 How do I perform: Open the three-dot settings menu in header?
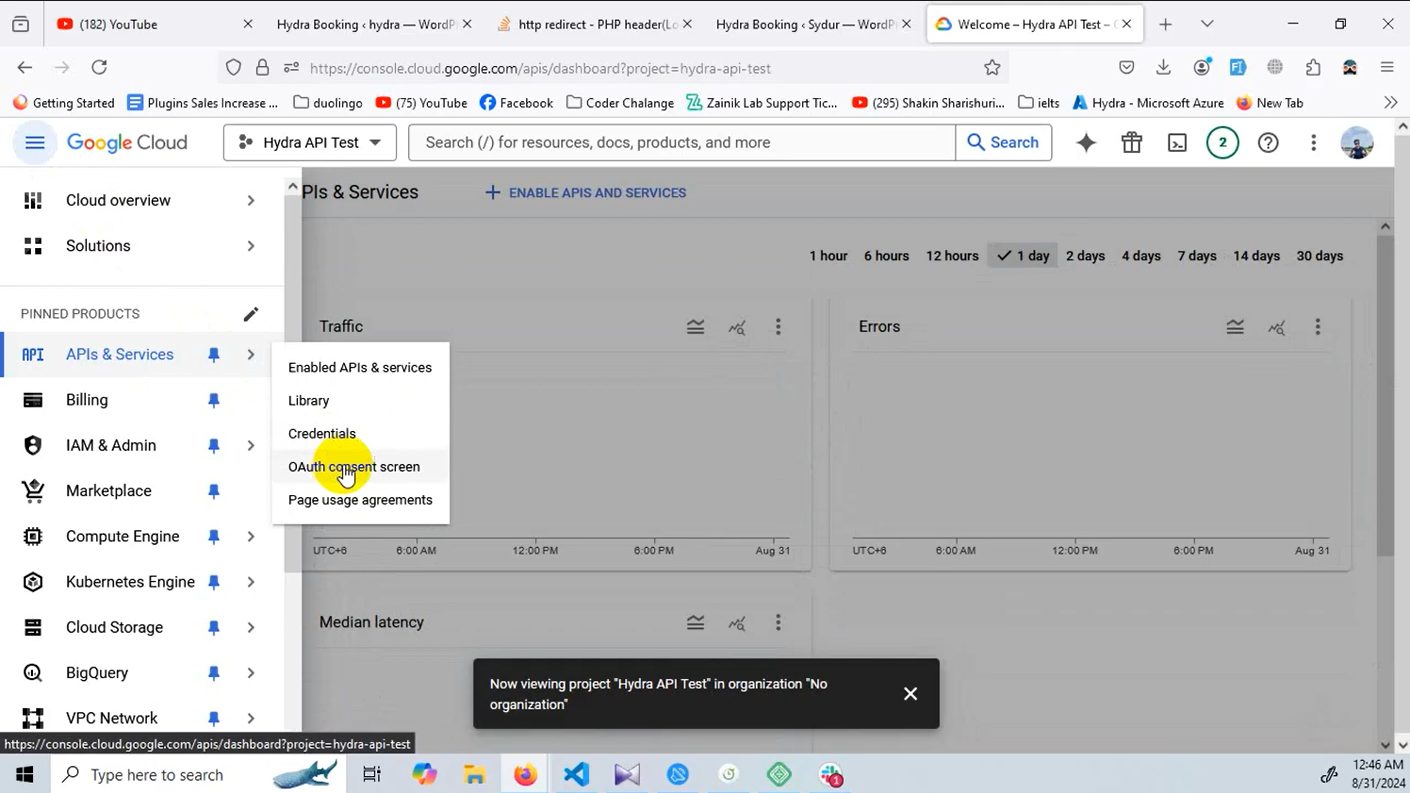pyautogui.click(x=1313, y=143)
